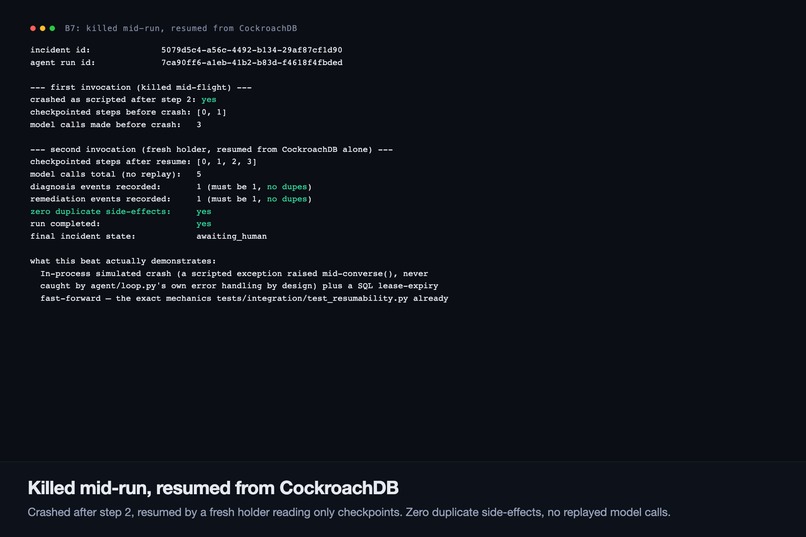Image resolution: width=806 pixels, height=537 pixels.
Task: Click 'what this beat actually demonstrates:' line
Action: tap(123, 261)
